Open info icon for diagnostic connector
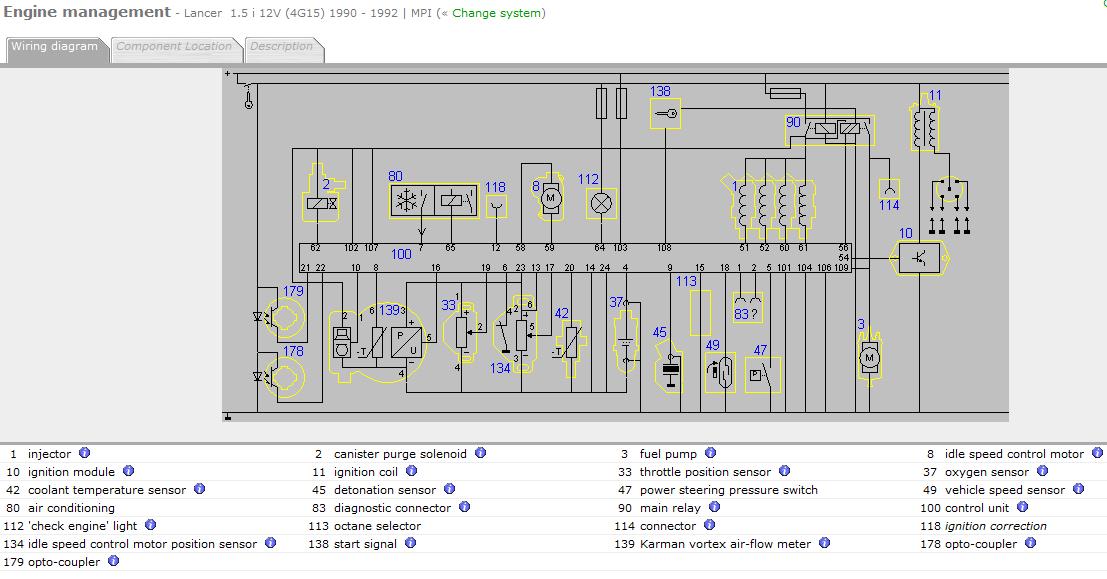Image resolution: width=1107 pixels, height=579 pixels. coord(465,506)
